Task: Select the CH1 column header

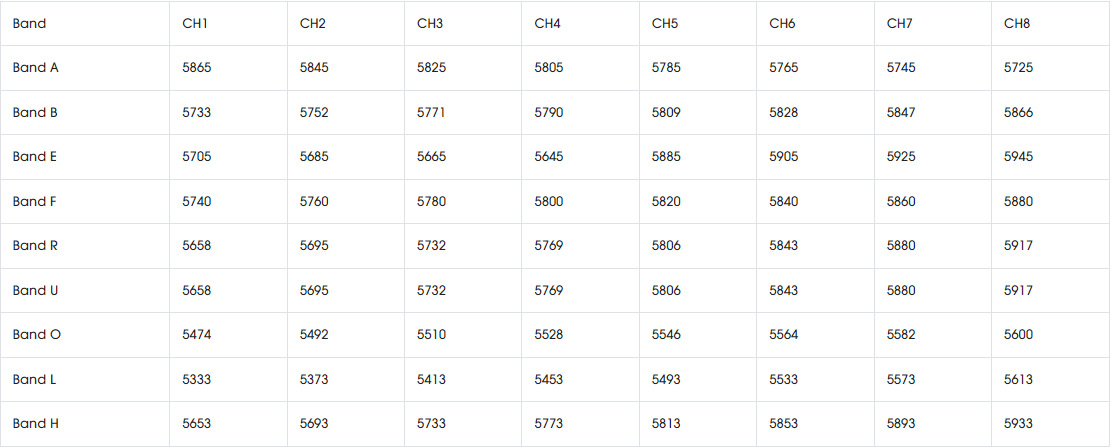Action: (x=194, y=23)
